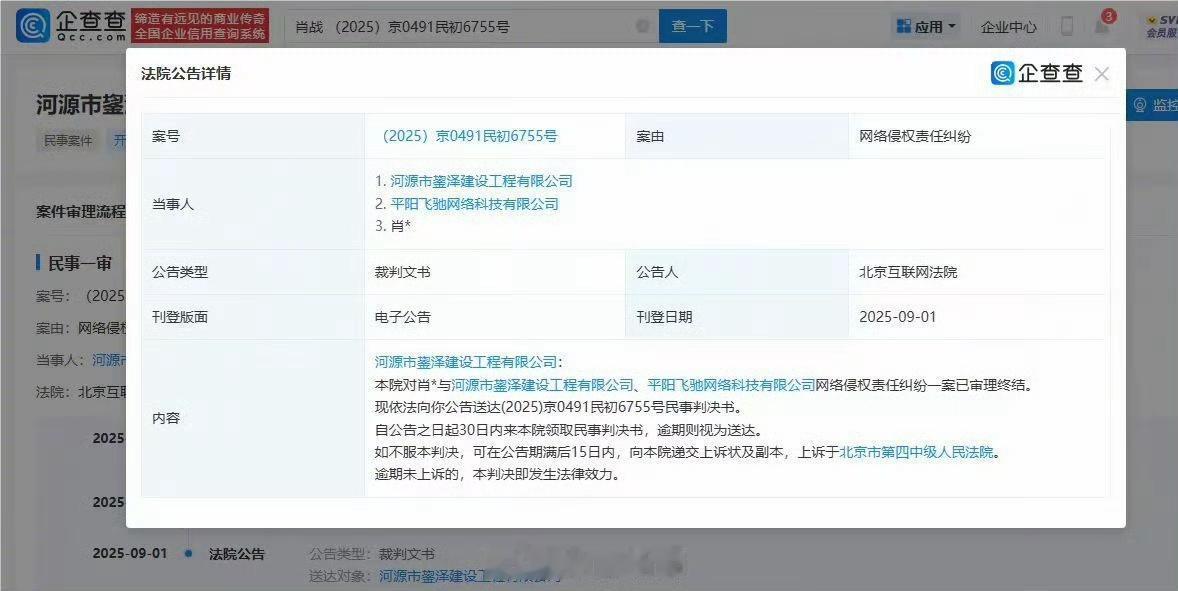Click 平阳飞驰网络科技有限公司 link in content paragraph
The image size is (1178, 591).
coord(732,384)
